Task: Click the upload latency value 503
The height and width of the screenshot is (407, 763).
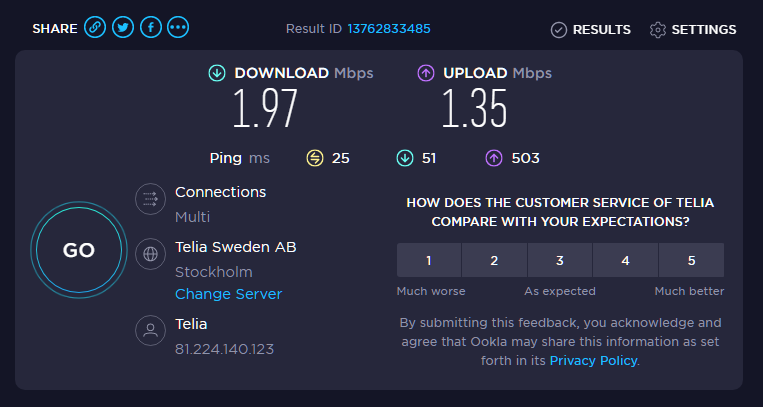Action: tap(526, 158)
